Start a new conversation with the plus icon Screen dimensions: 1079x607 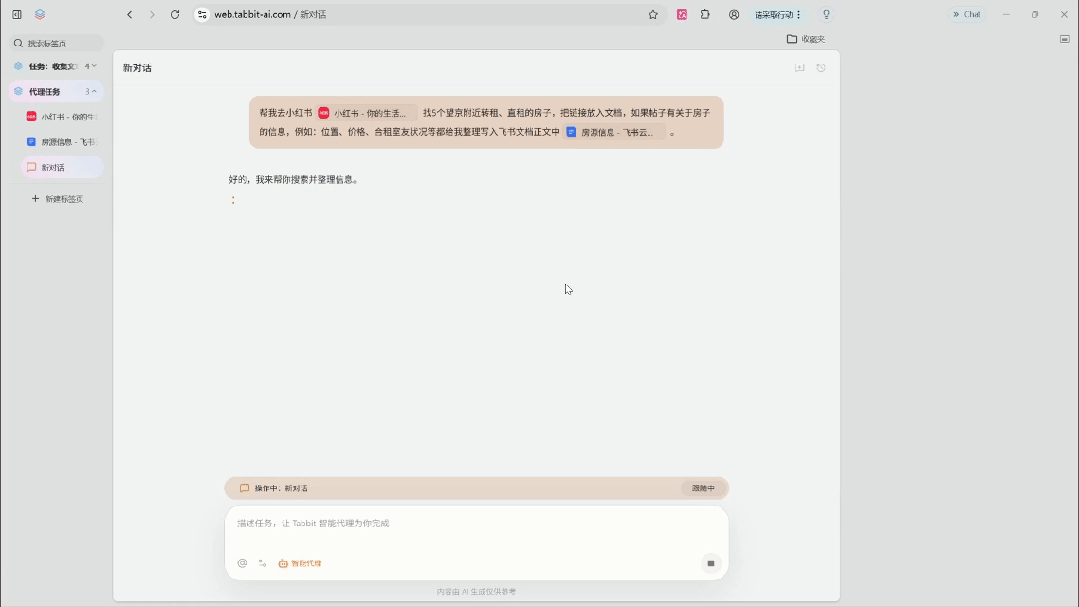pyautogui.click(x=800, y=67)
